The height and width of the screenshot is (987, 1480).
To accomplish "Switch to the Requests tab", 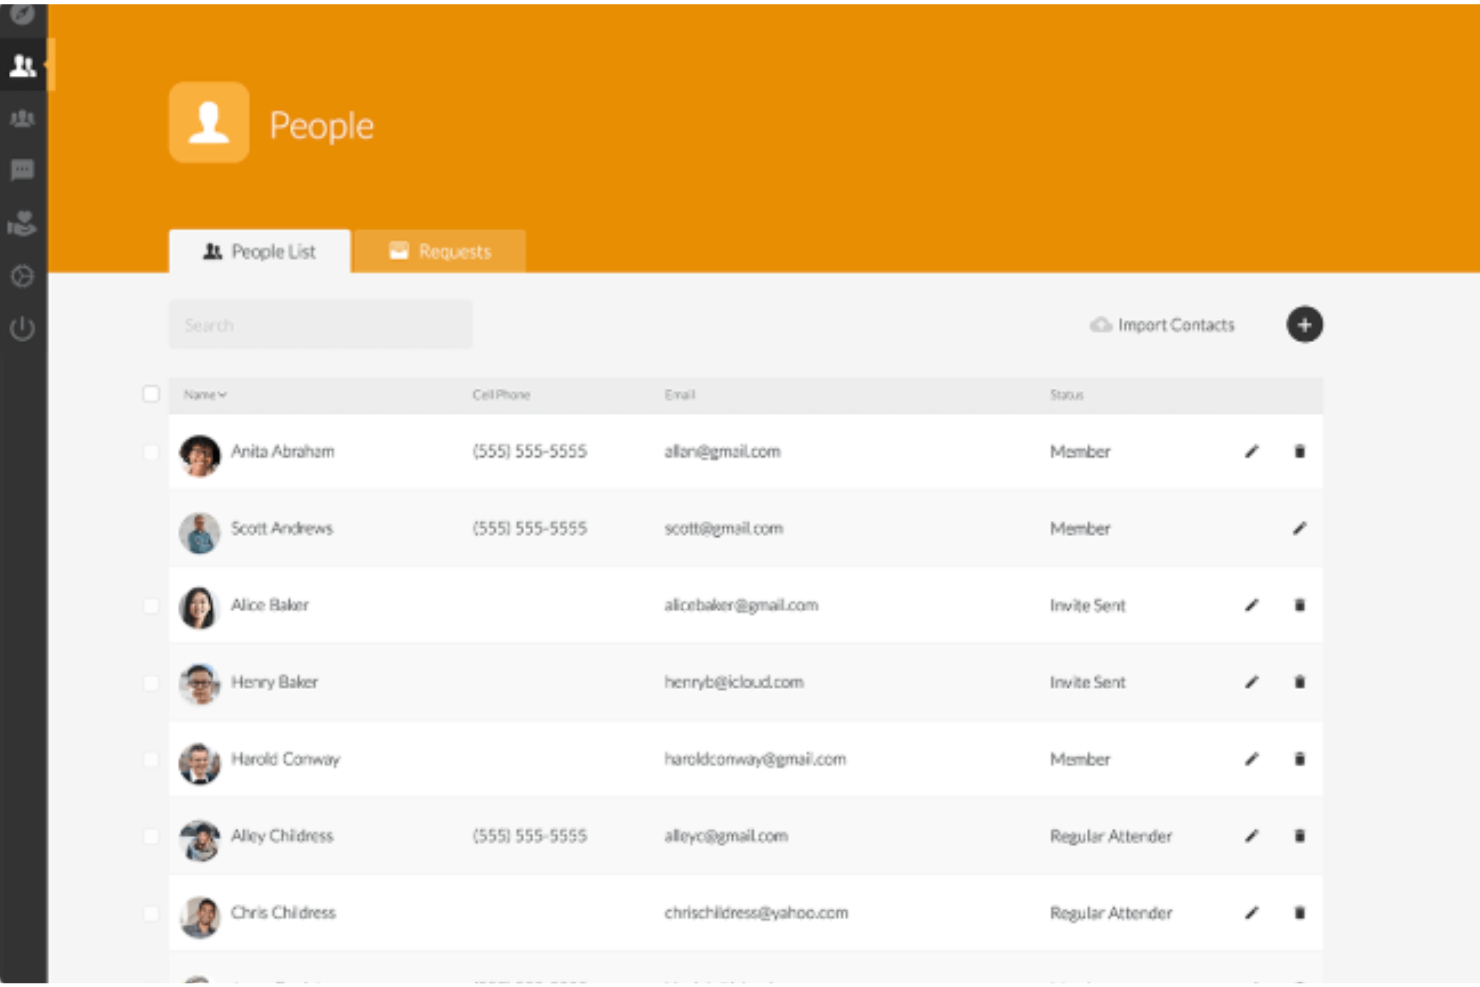I will [x=440, y=251].
